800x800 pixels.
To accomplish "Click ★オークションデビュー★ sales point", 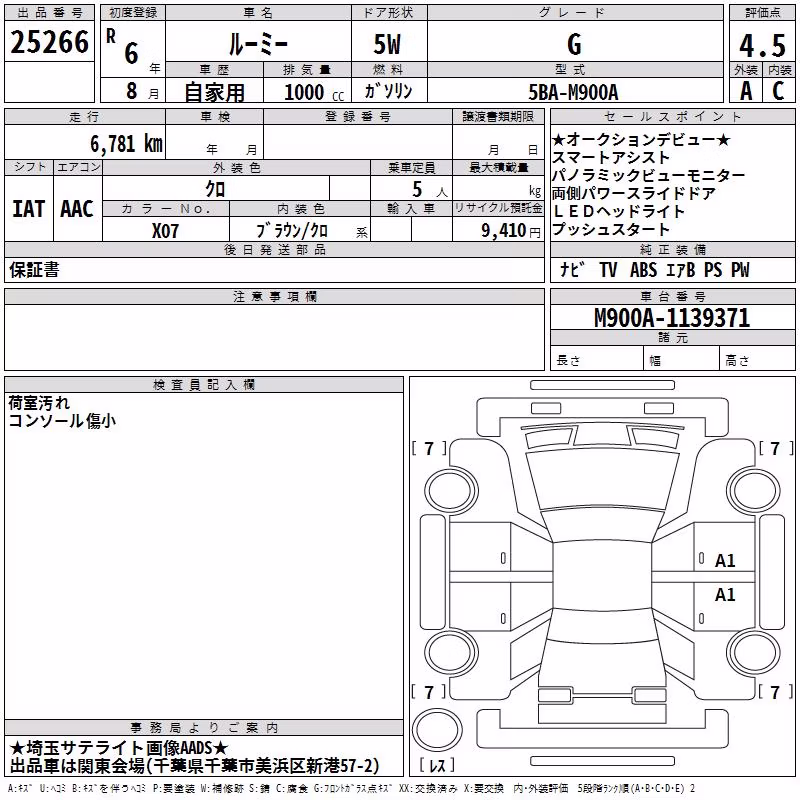I will [x=641, y=139].
